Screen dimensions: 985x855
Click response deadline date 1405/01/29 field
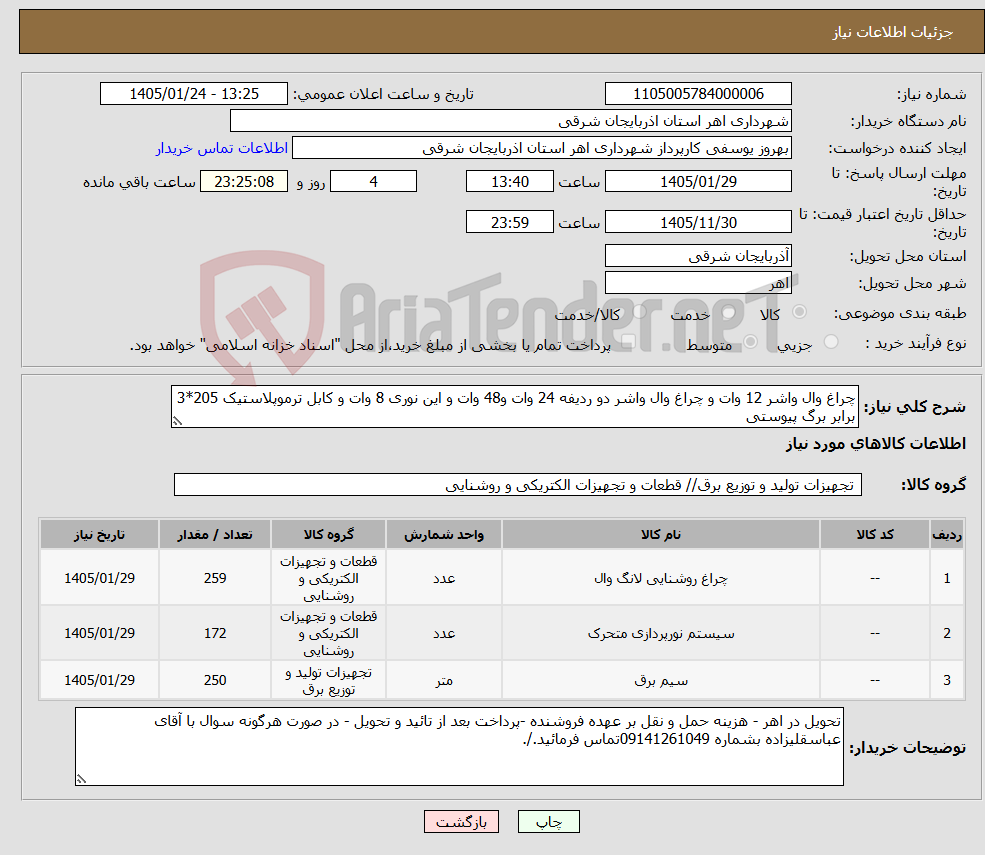pyautogui.click(x=698, y=182)
